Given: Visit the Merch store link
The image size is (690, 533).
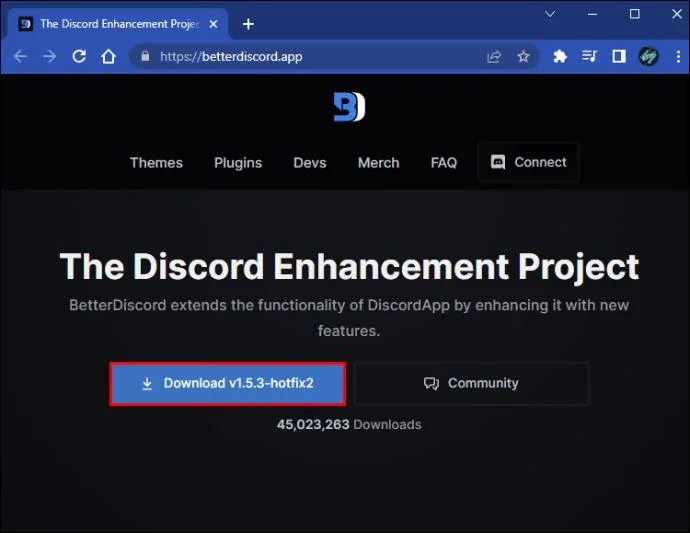Looking at the screenshot, I should tap(378, 163).
